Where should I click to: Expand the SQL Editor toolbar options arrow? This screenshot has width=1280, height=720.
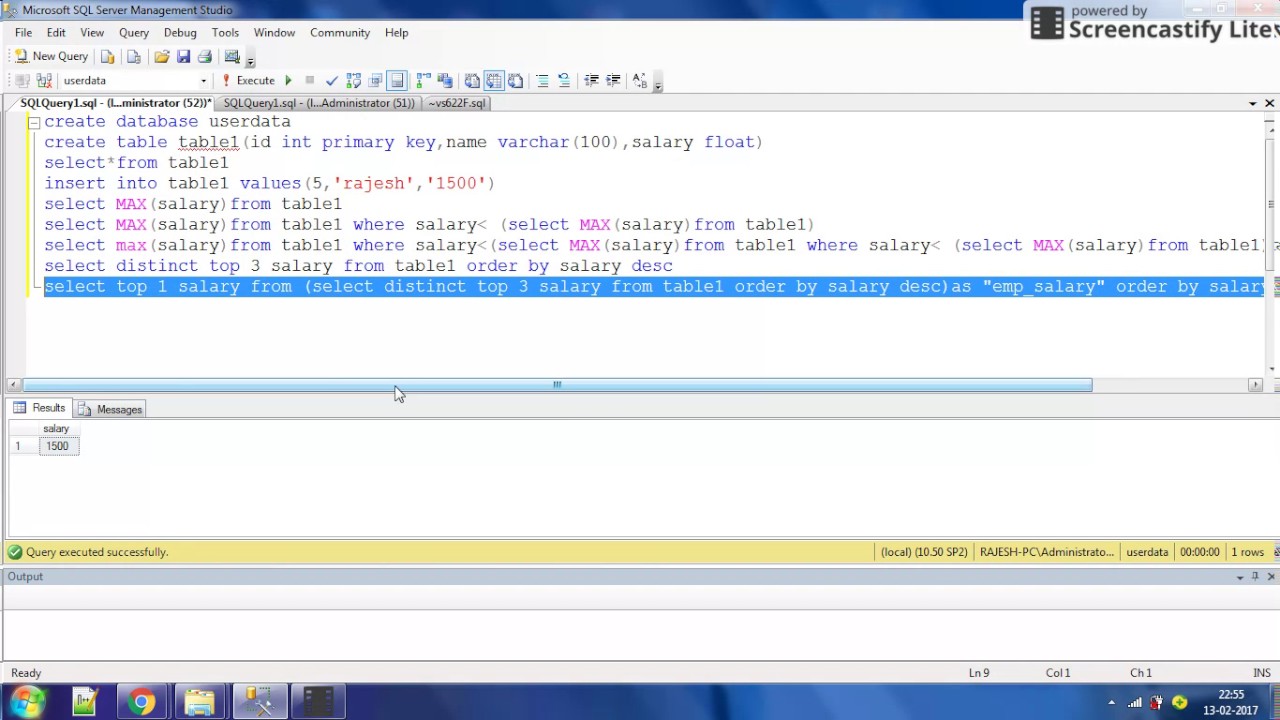point(658,83)
